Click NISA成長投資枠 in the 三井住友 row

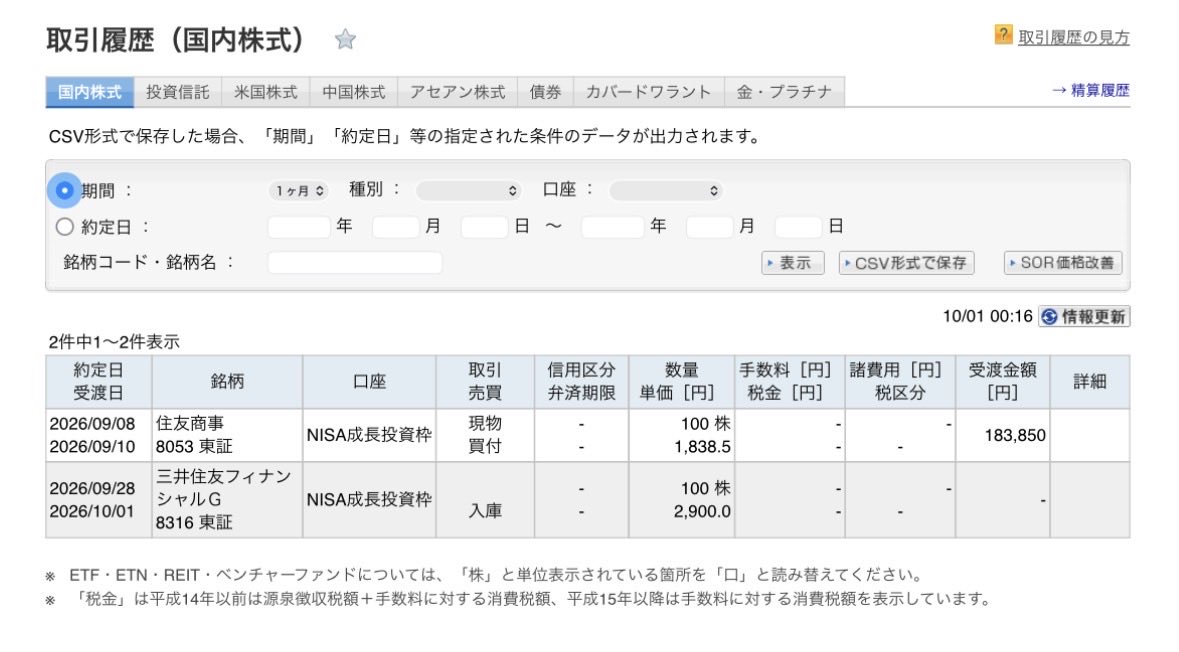coord(369,499)
